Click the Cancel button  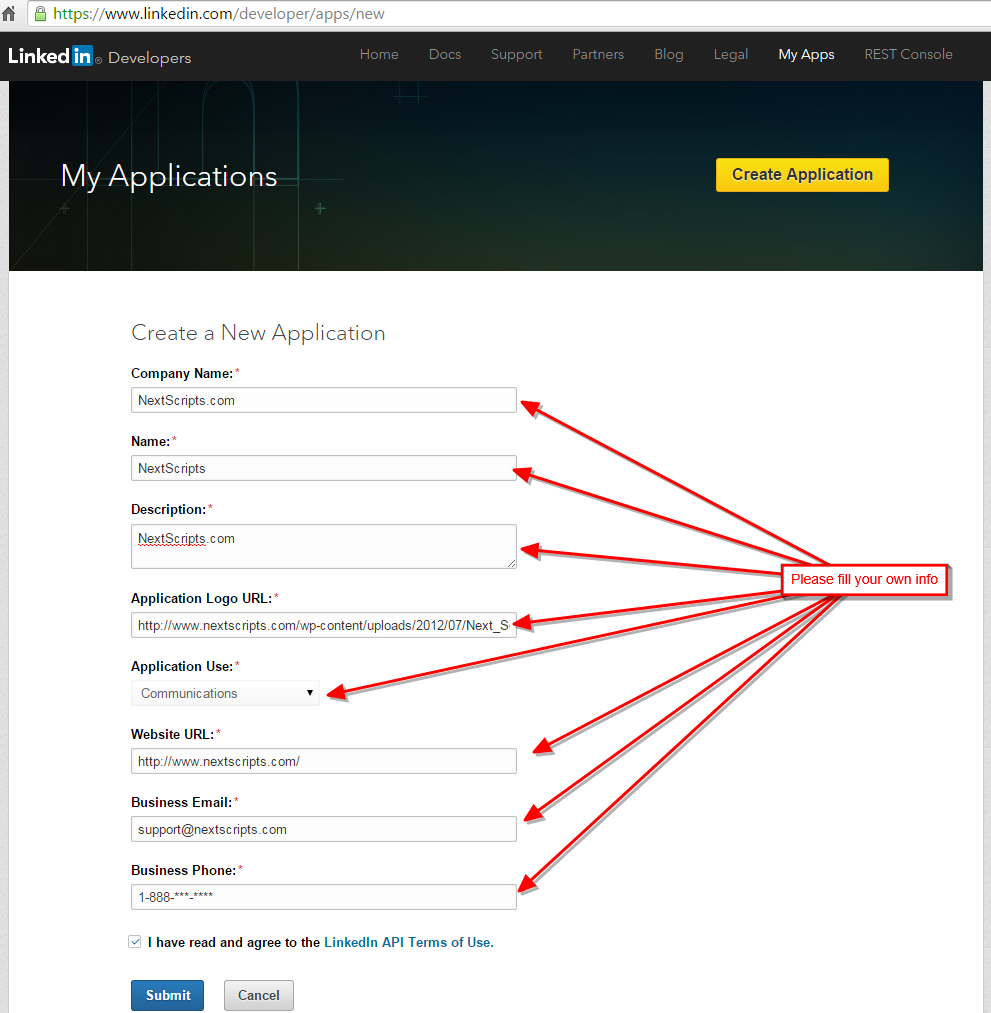[259, 996]
